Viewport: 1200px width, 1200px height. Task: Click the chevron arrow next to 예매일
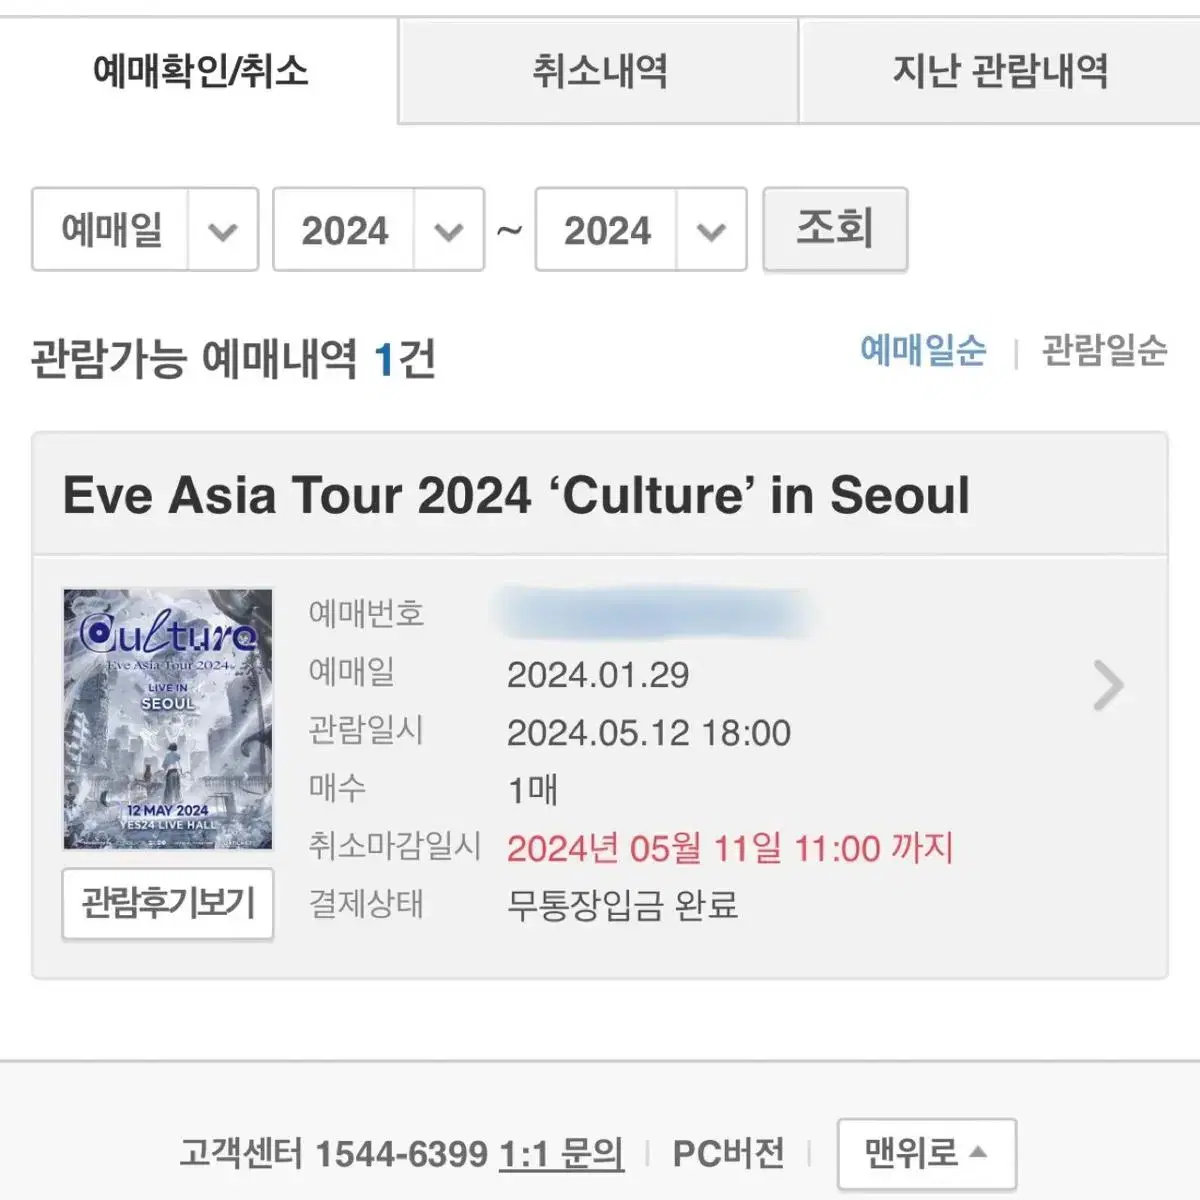pos(223,231)
